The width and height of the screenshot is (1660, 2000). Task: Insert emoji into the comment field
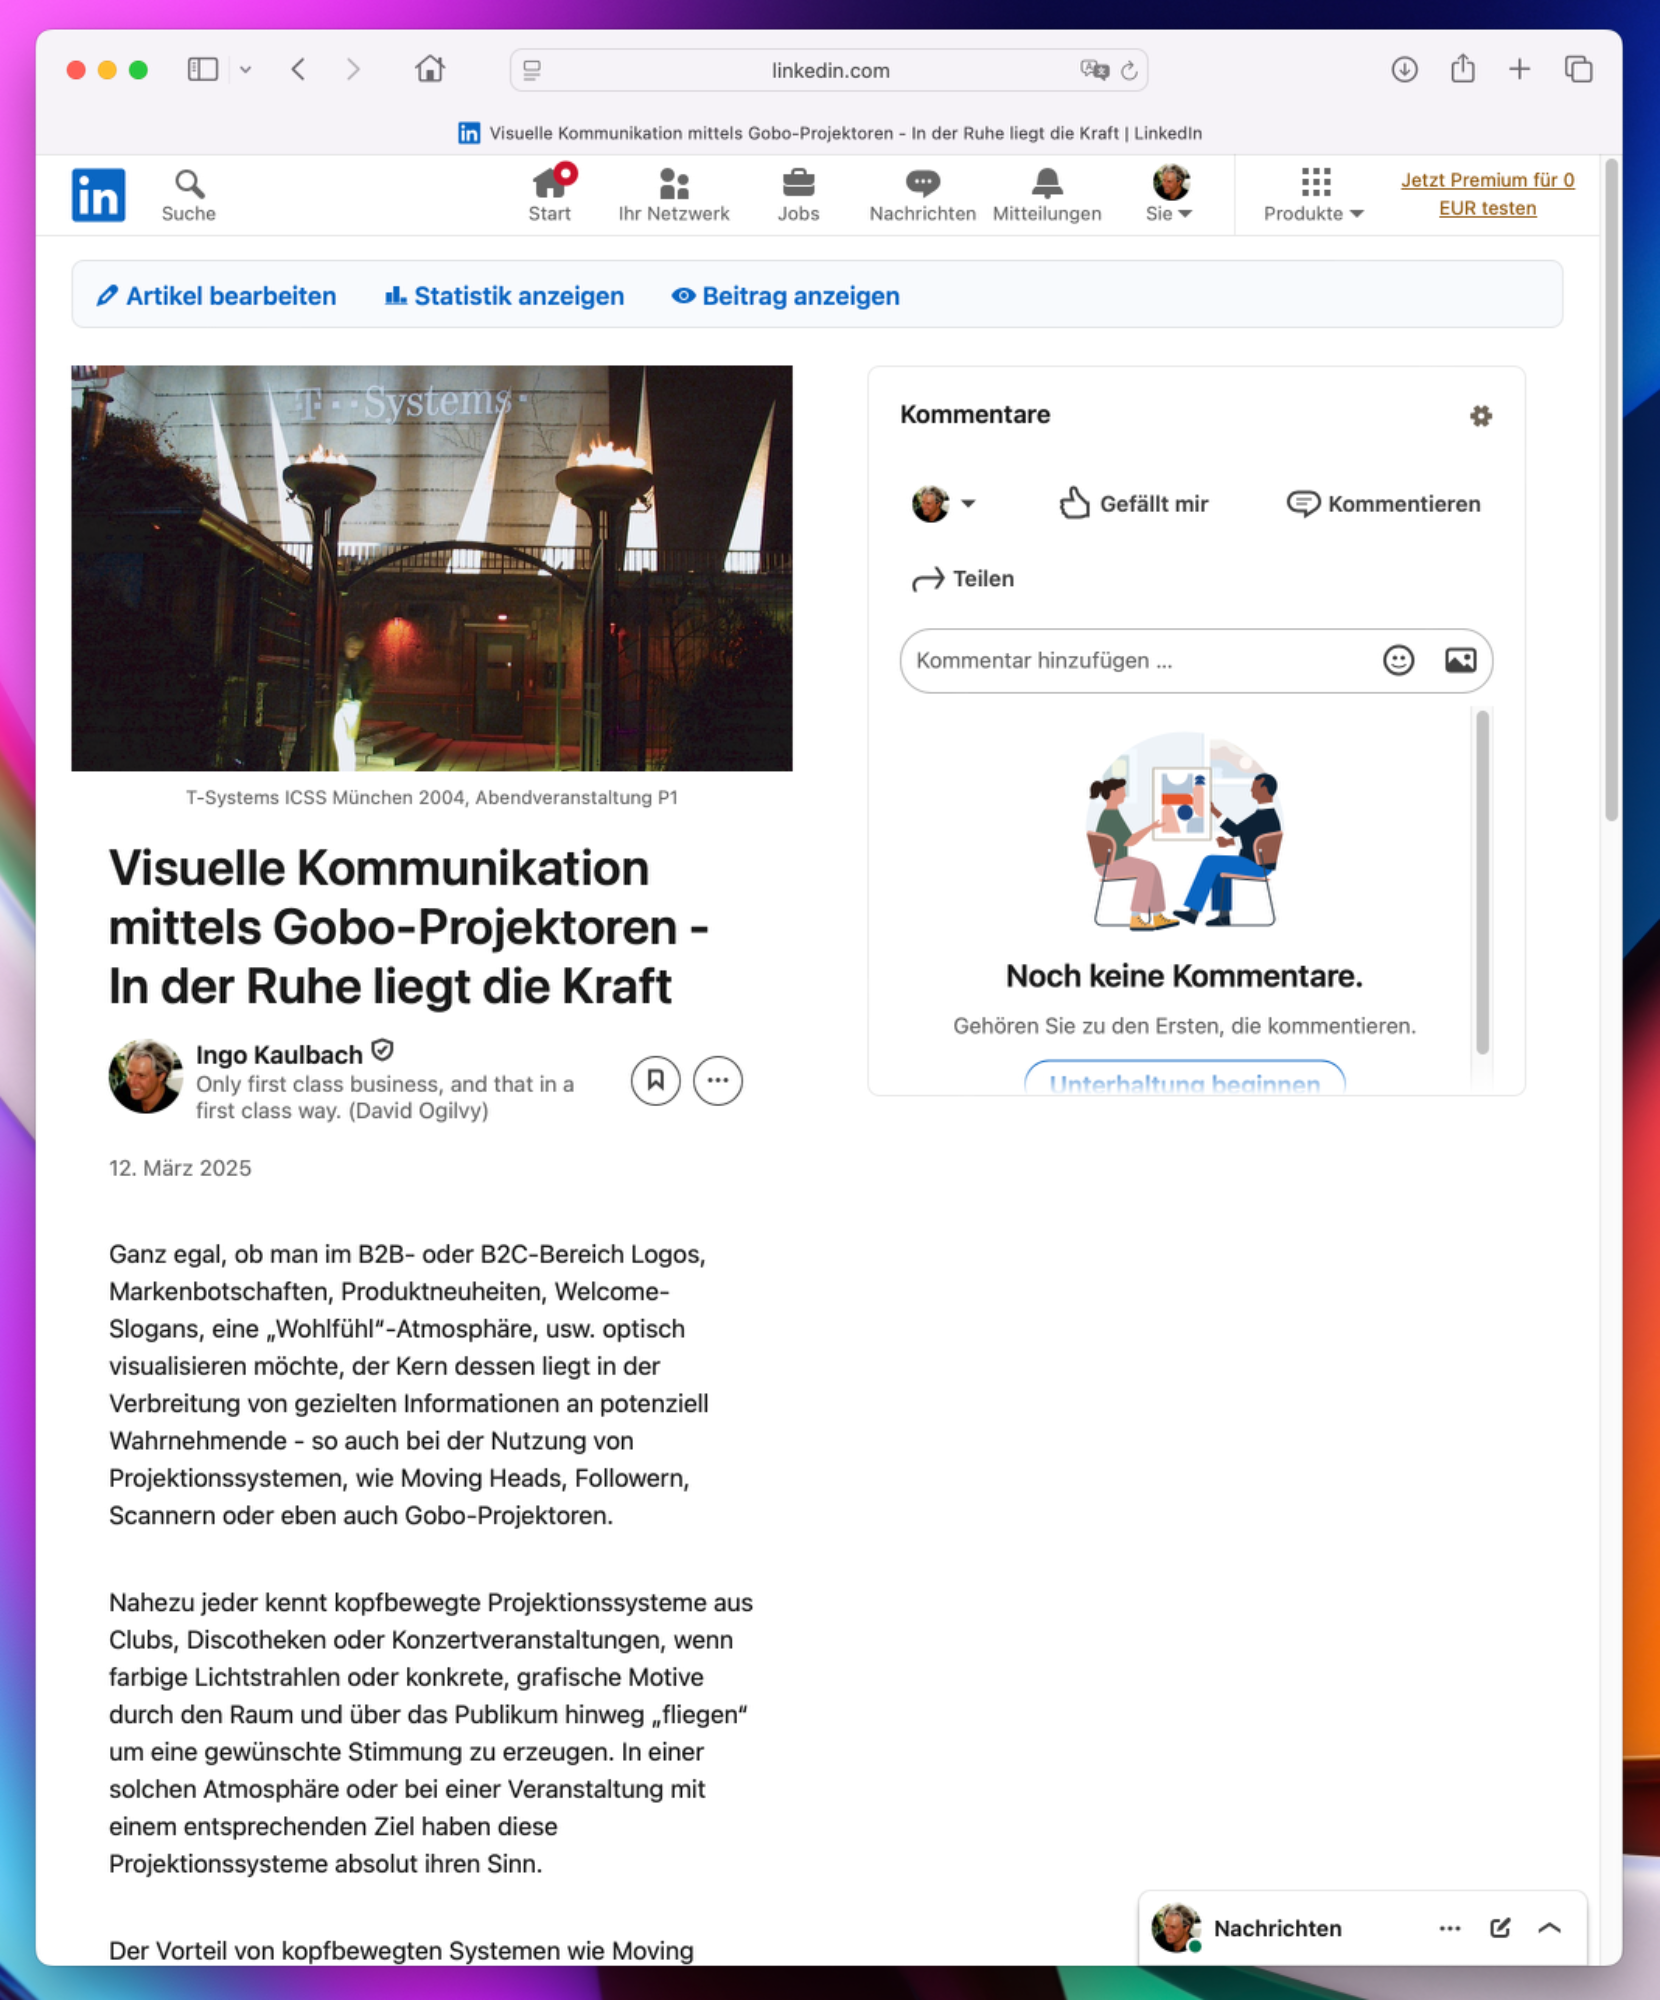(1398, 660)
